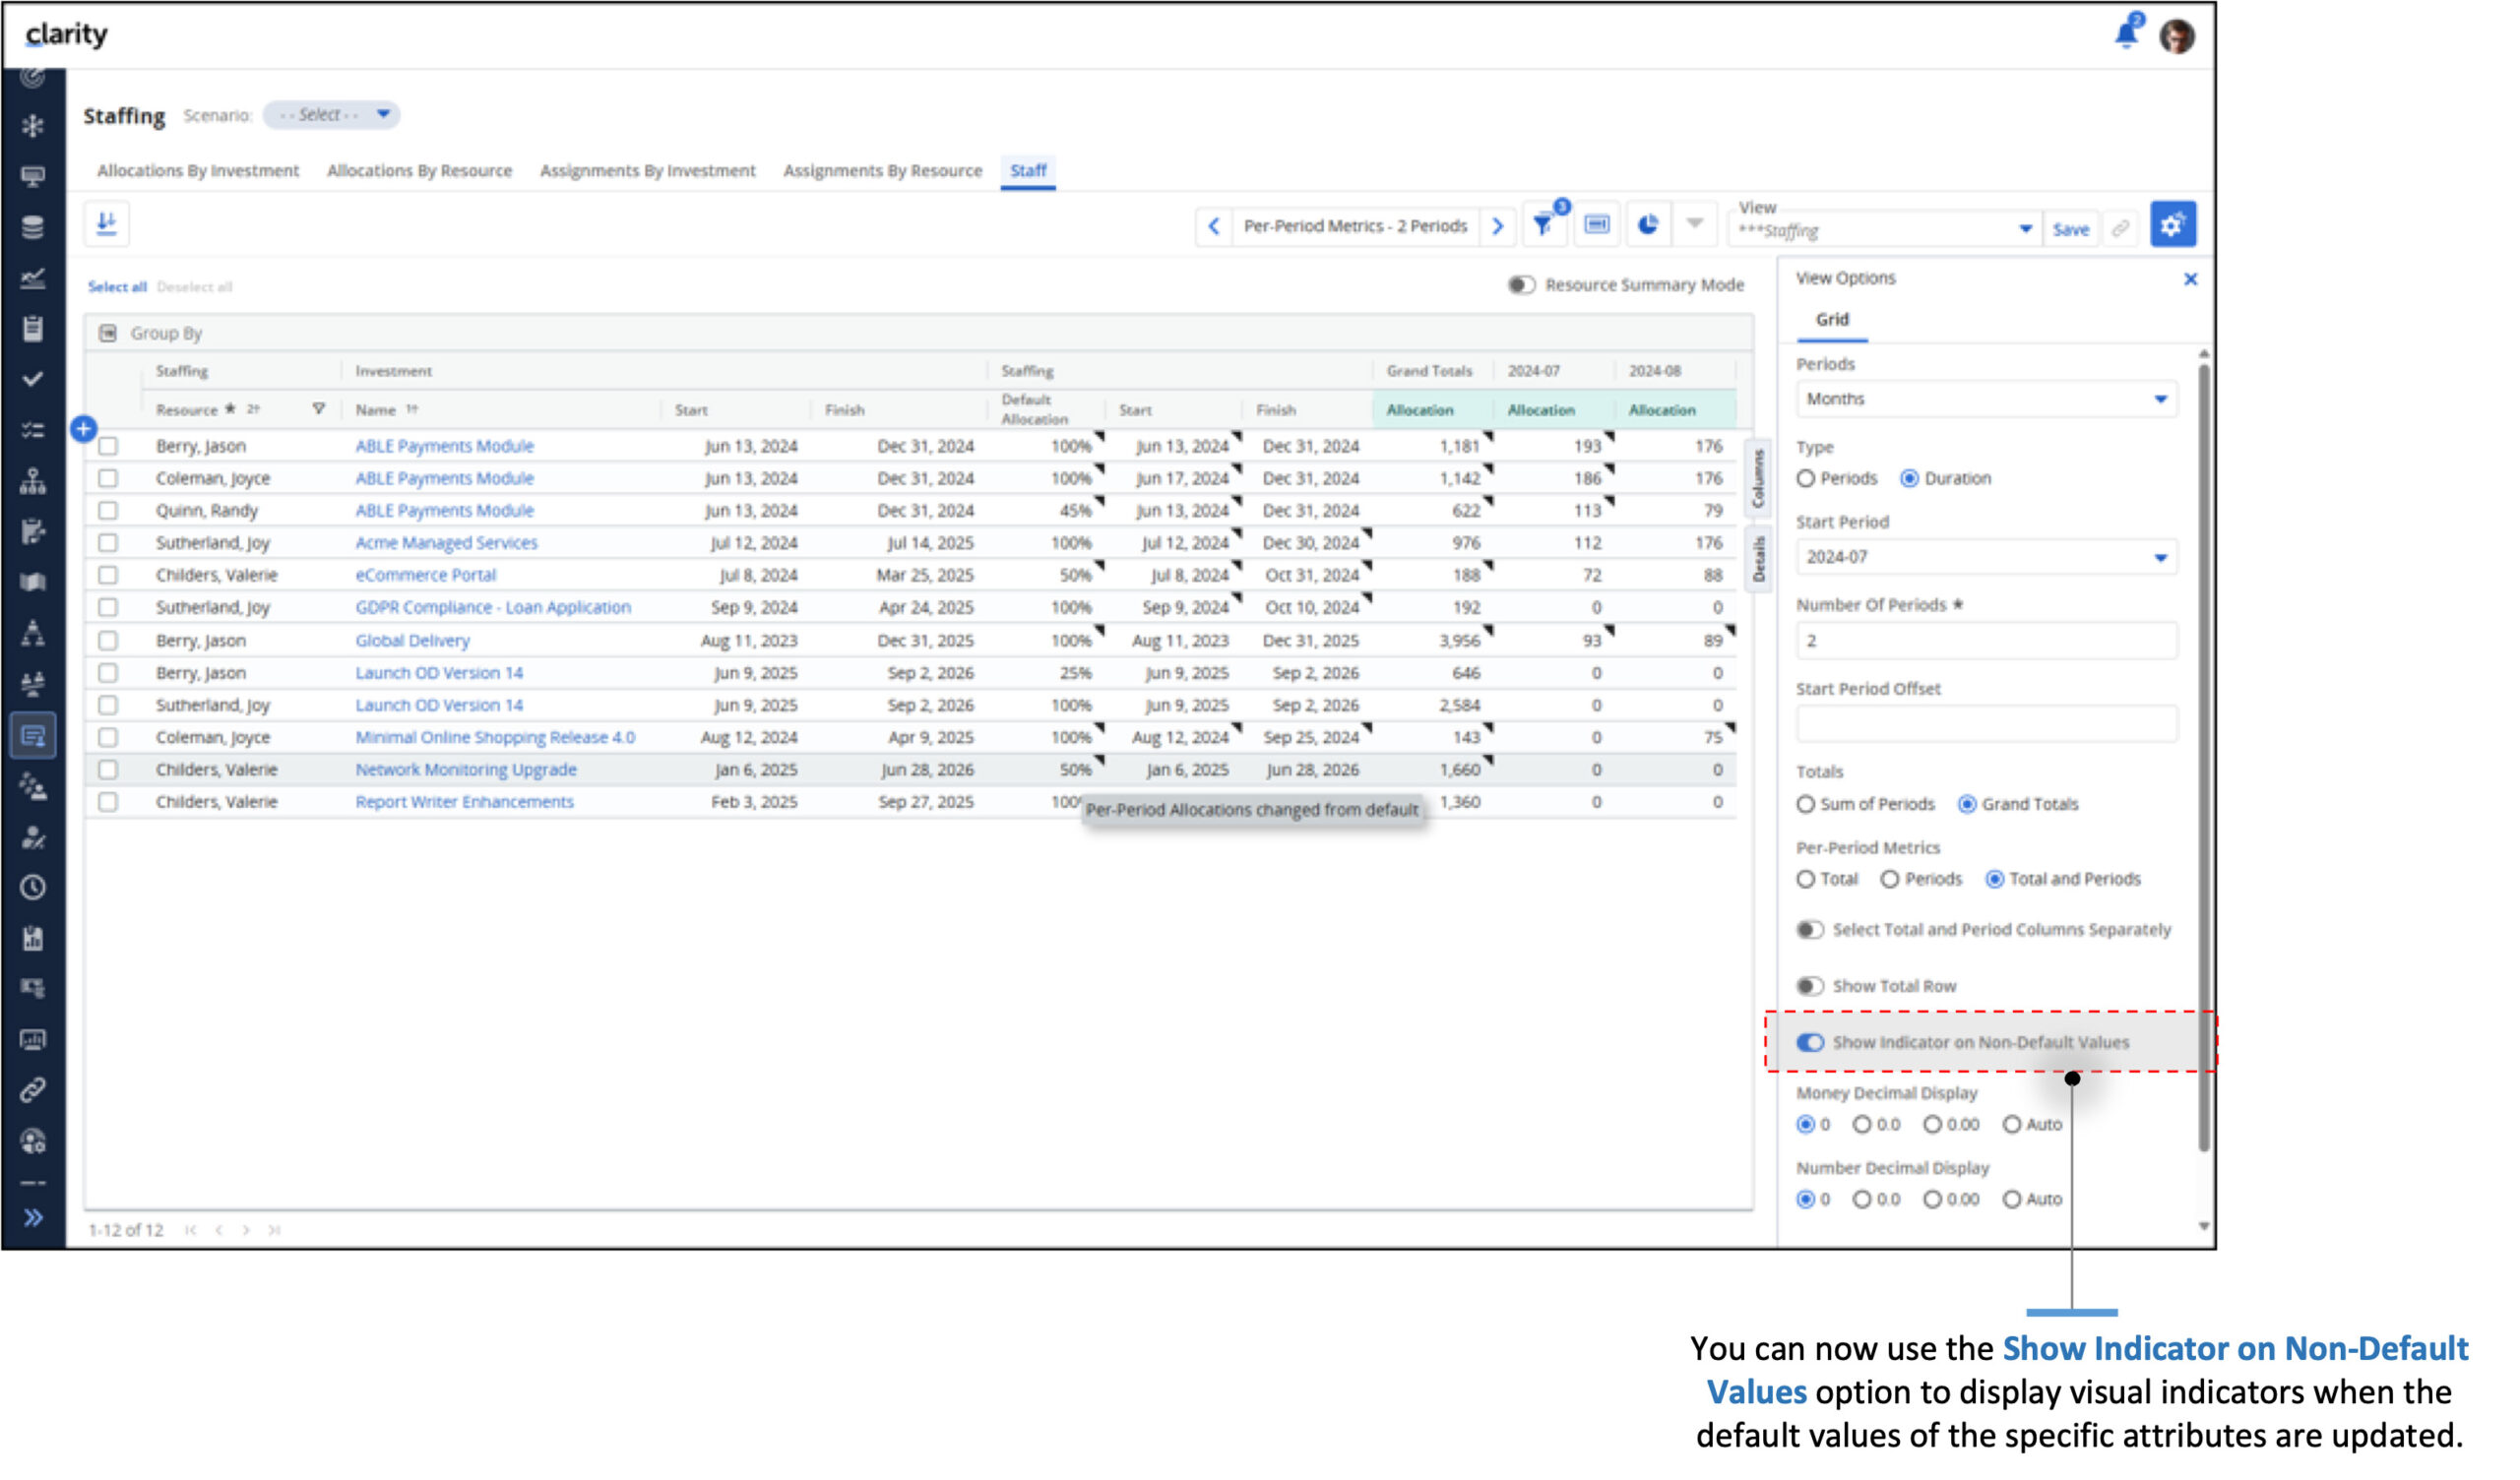Click the row height card icon in toolbar

pos(1597,225)
